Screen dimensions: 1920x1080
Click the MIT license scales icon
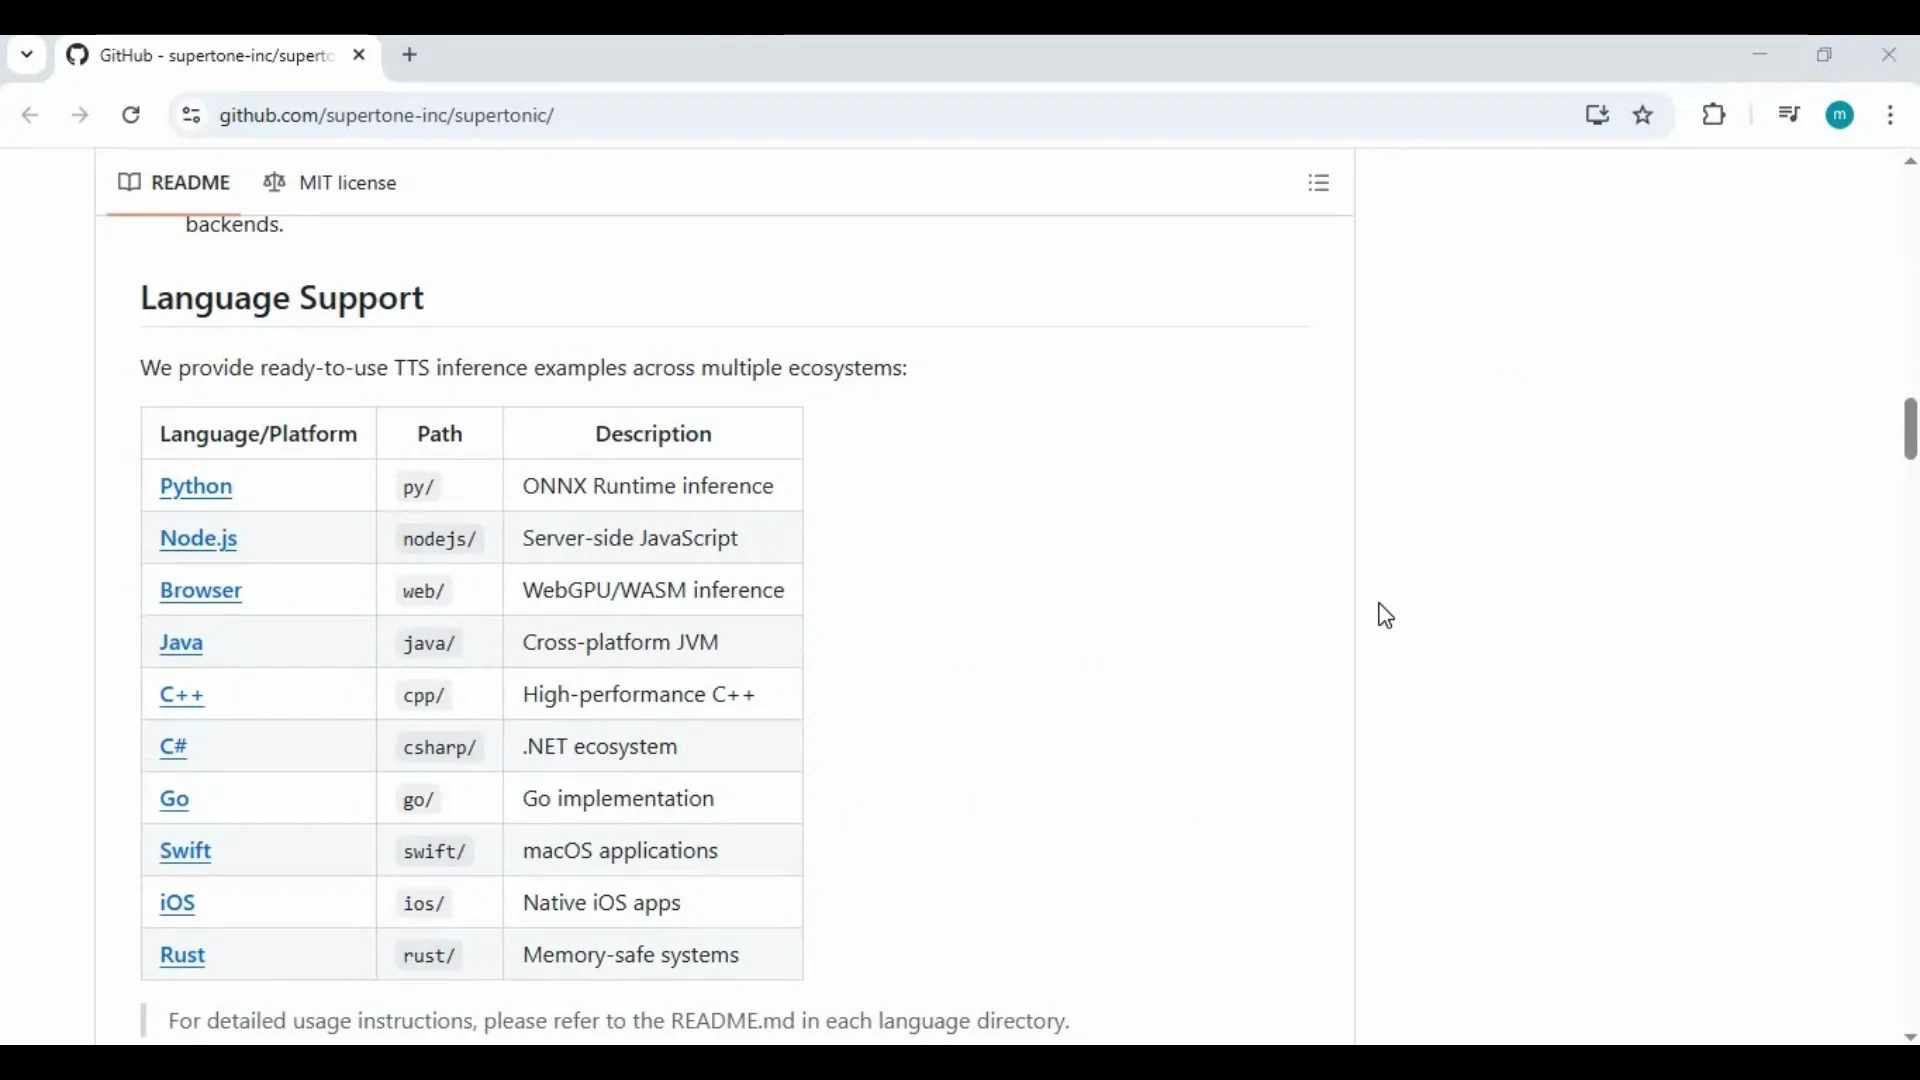(273, 182)
